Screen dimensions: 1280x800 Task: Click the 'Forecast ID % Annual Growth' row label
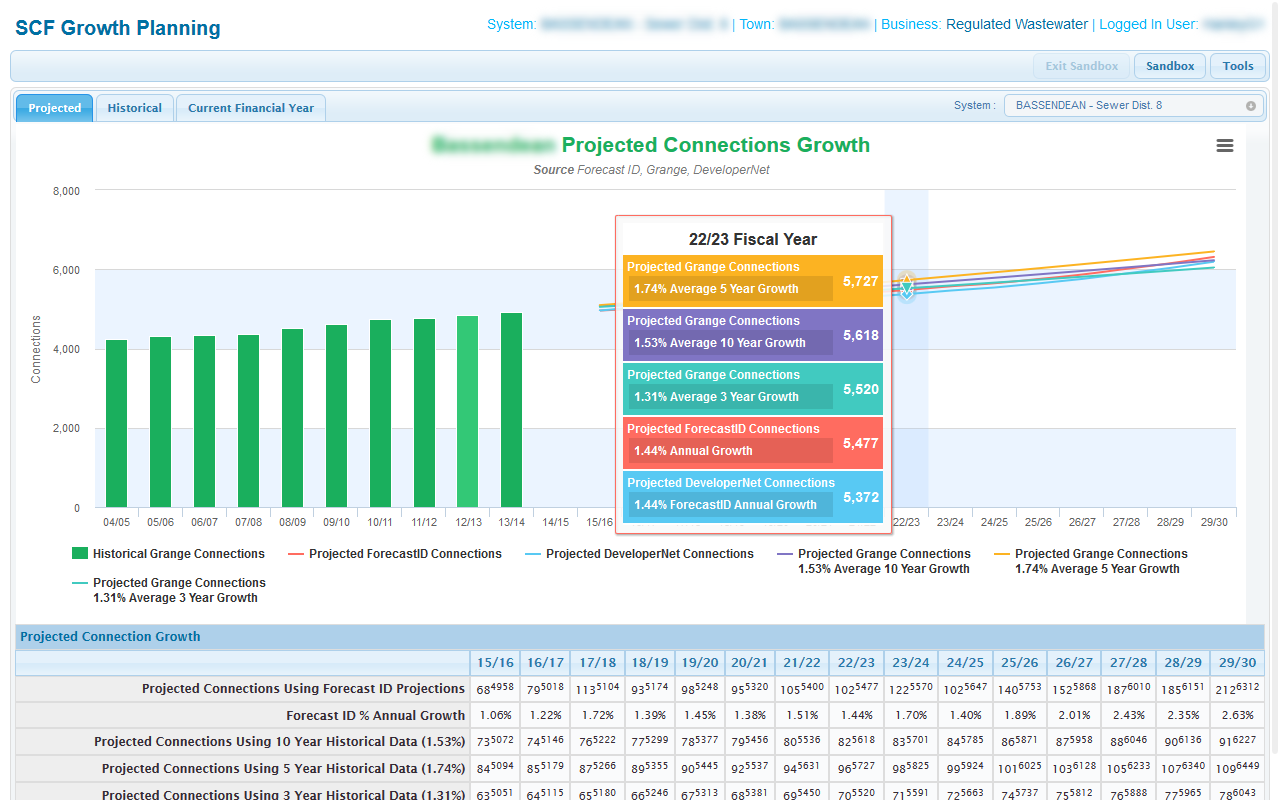coord(375,716)
